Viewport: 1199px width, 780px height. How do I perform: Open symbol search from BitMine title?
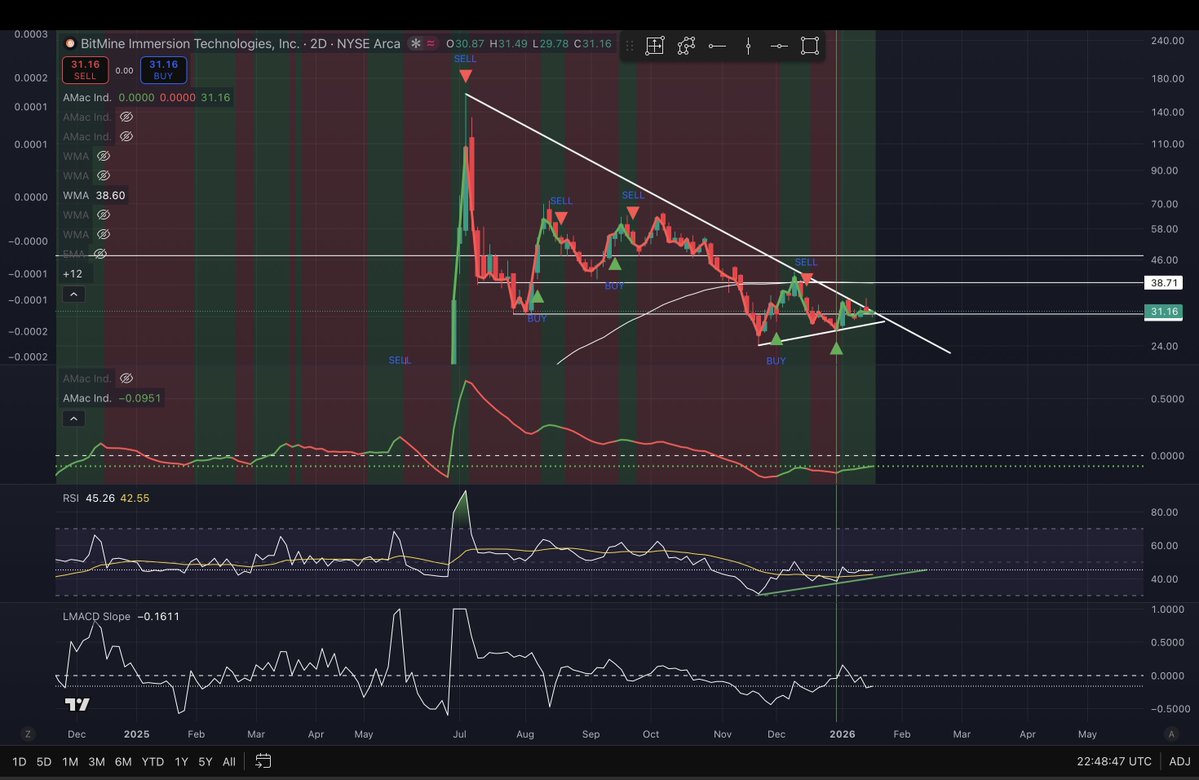[190, 44]
